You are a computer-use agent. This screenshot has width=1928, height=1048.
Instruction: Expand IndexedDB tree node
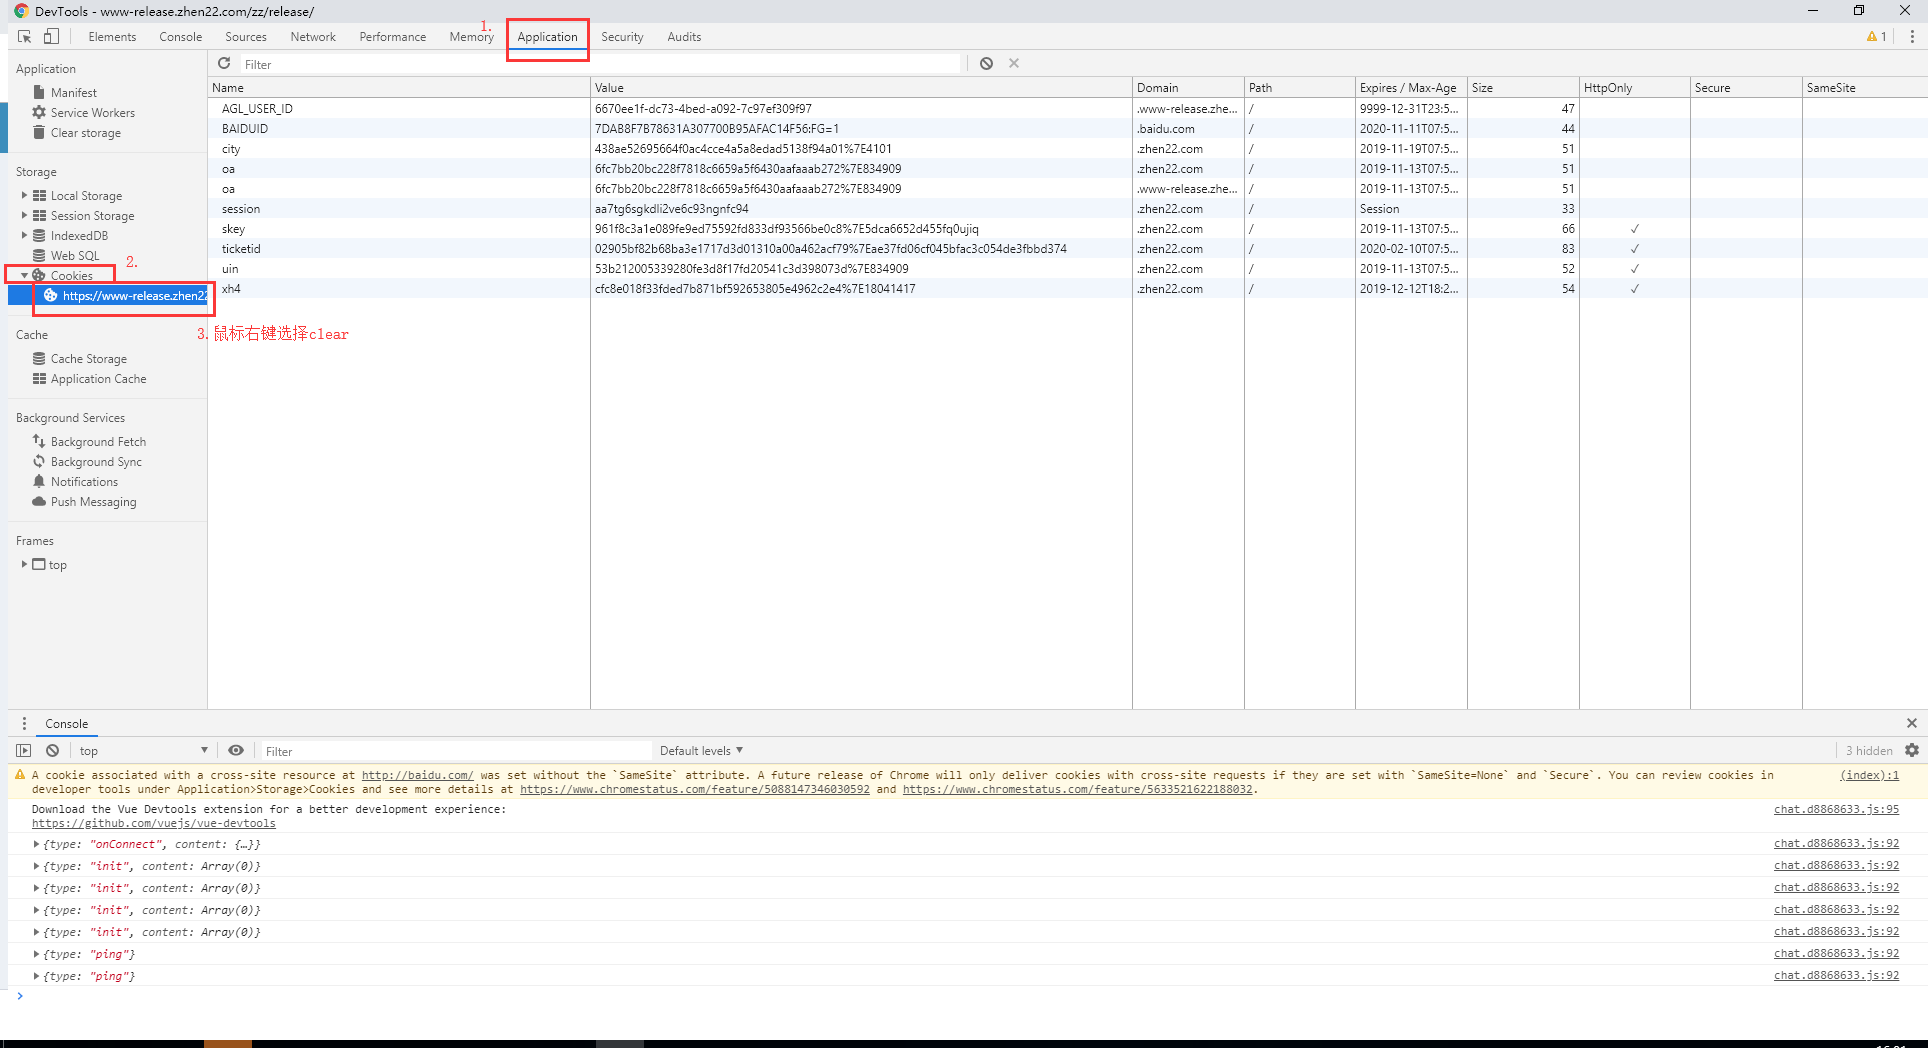tap(24, 235)
